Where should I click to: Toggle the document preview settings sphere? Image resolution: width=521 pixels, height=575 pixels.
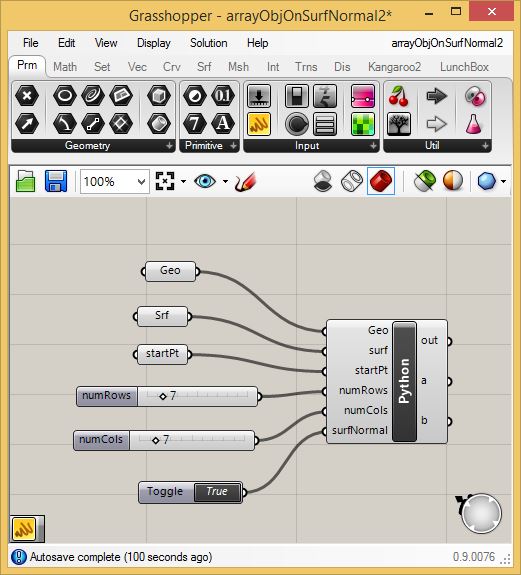coord(452,181)
